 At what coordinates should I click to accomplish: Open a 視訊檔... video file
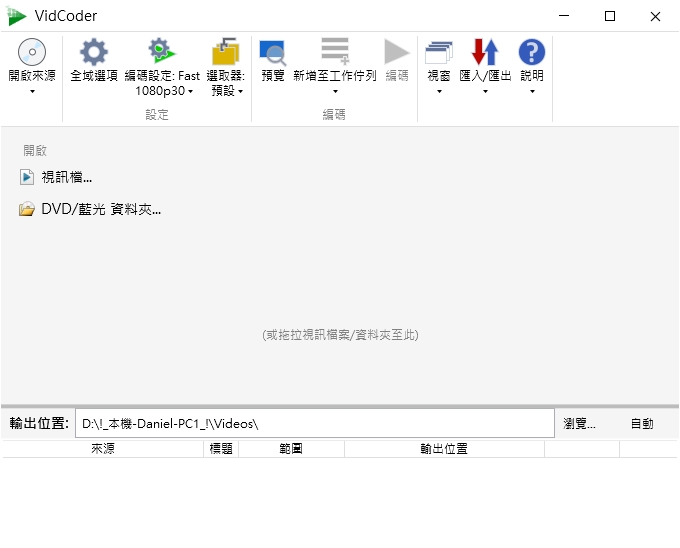66,177
